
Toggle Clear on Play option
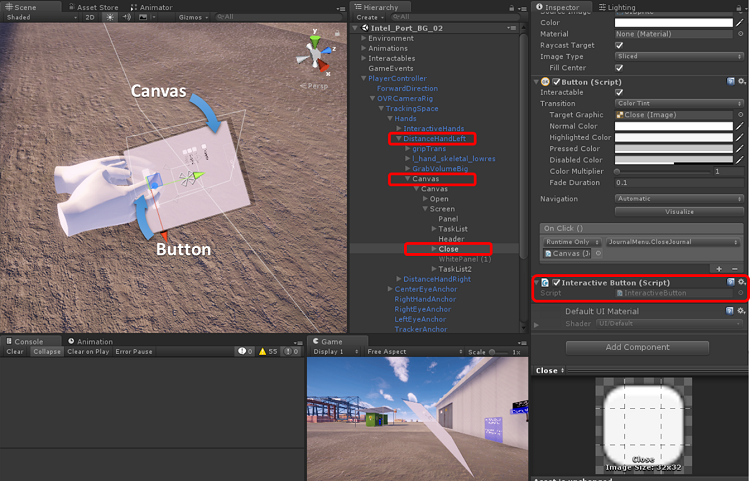[88, 351]
